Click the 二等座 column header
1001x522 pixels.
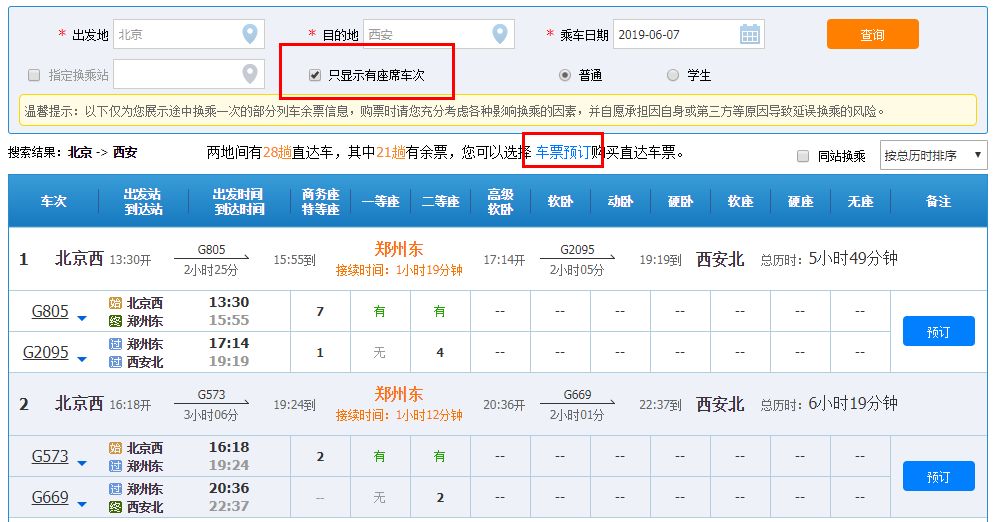[440, 201]
